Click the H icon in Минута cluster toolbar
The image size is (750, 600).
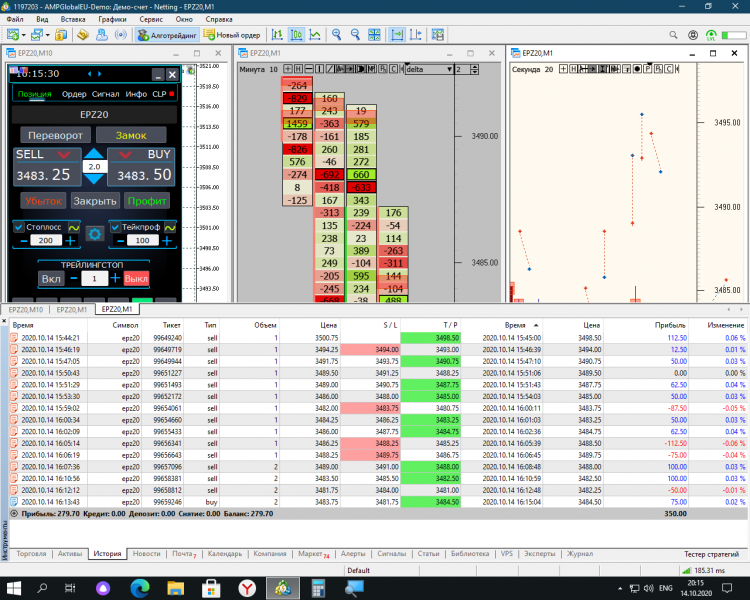point(298,69)
